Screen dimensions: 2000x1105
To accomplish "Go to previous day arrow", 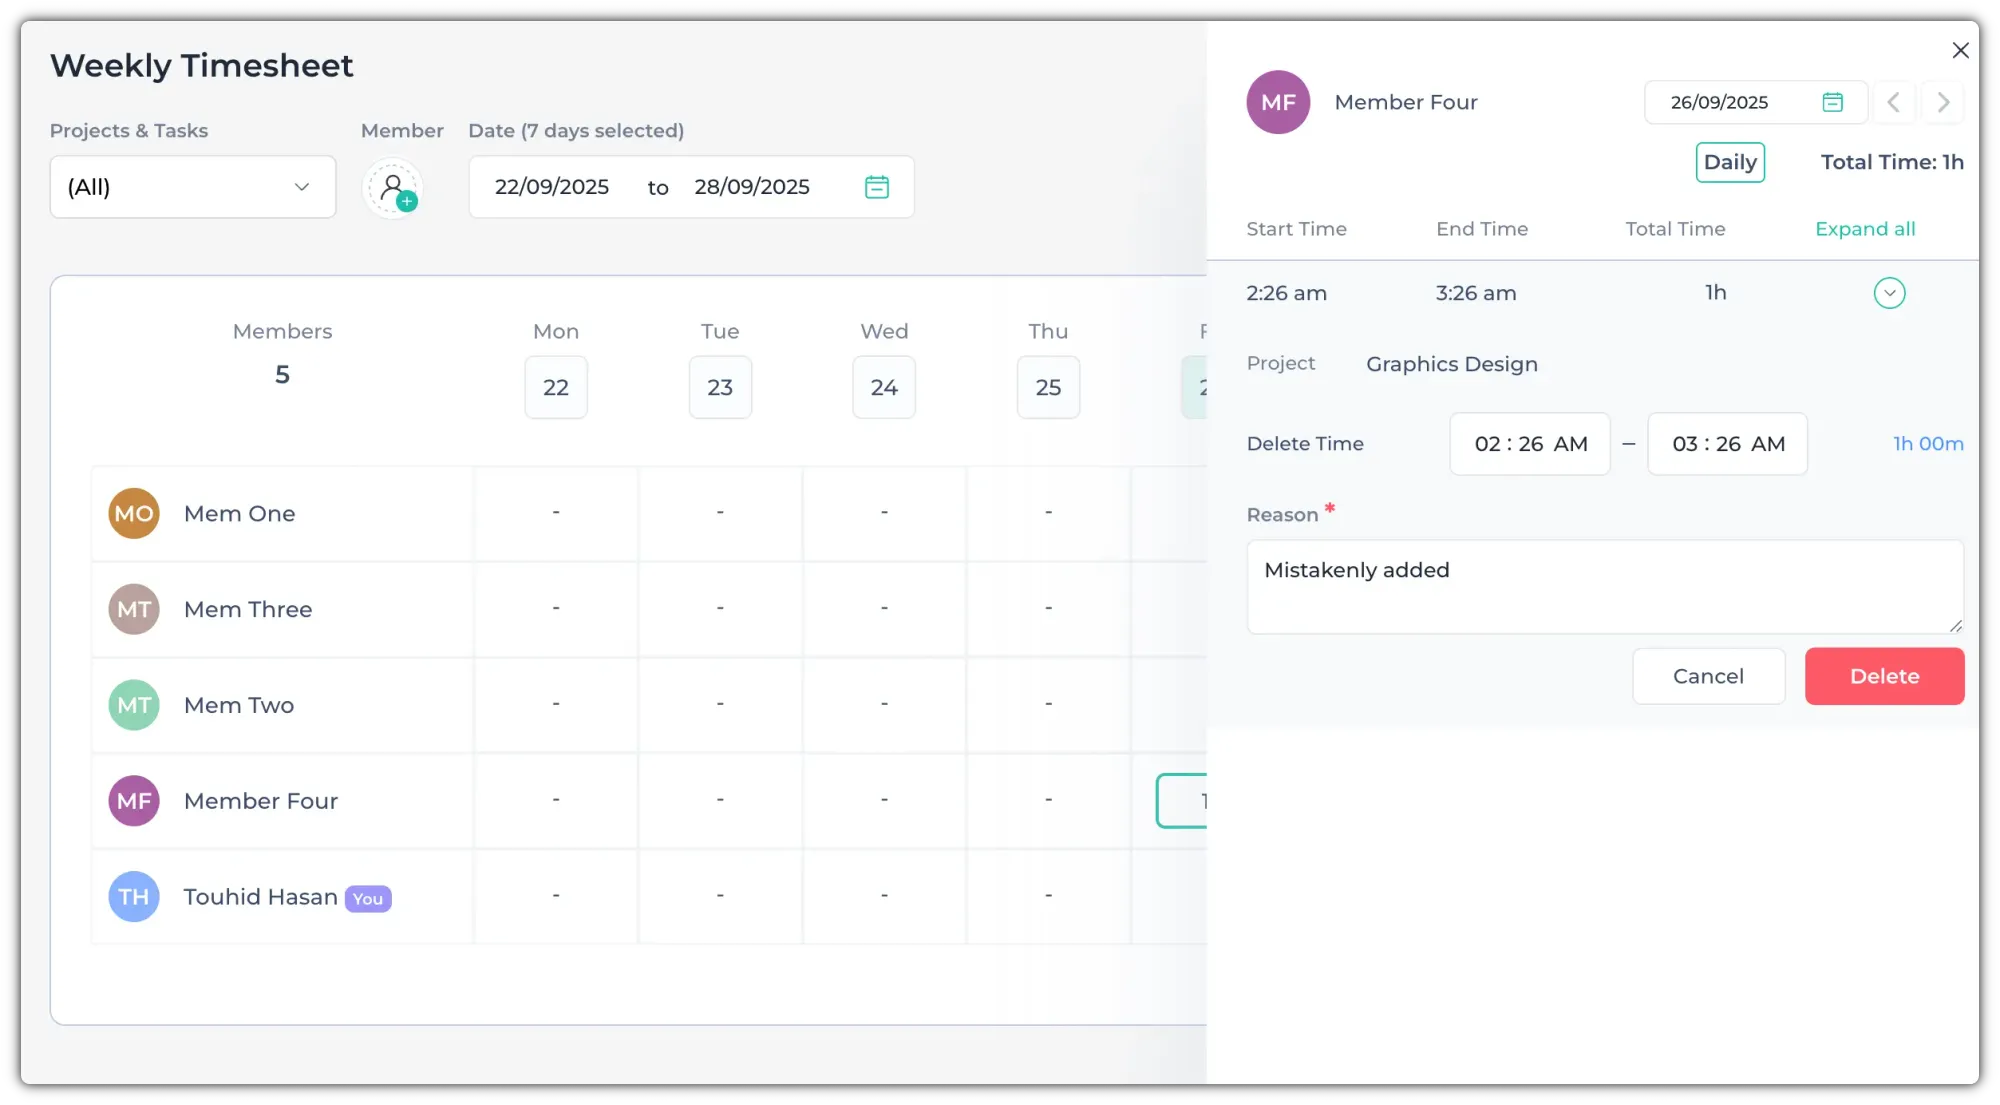I will pos(1893,102).
